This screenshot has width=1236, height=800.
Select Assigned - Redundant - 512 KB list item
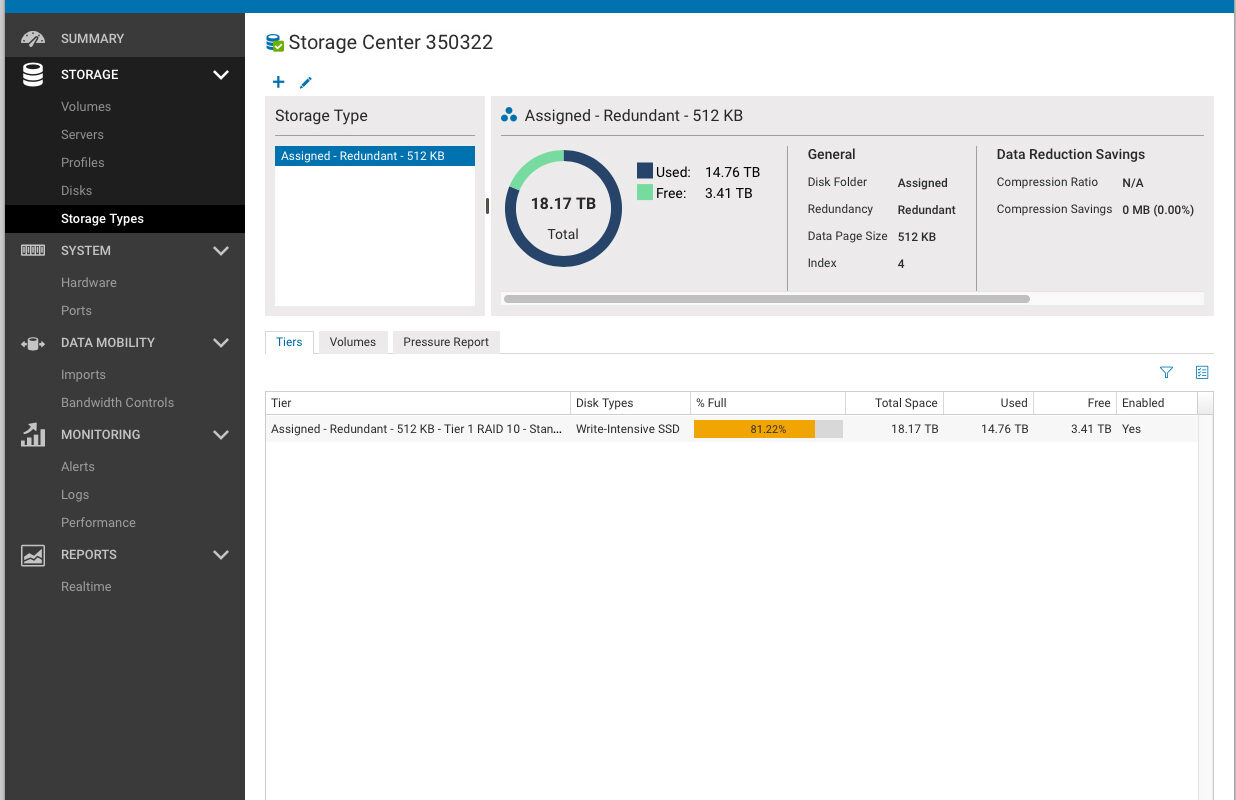pos(375,156)
